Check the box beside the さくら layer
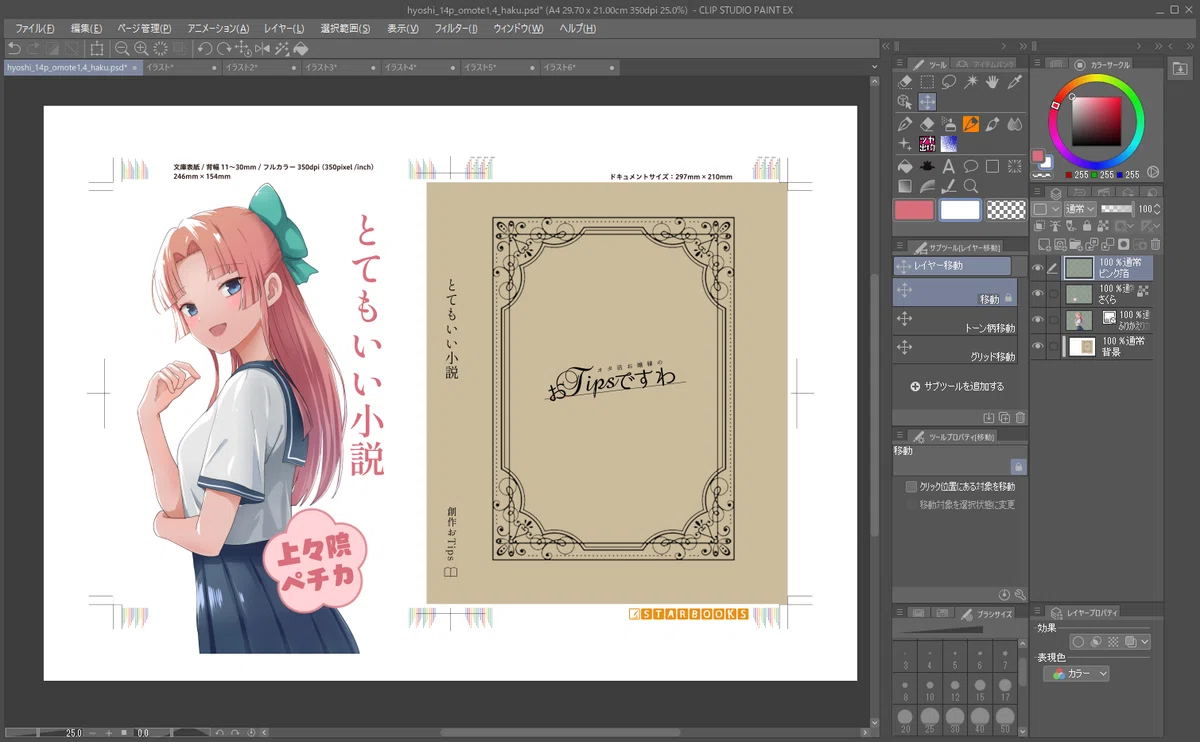Screen dimensions: 1200x742 click(1053, 294)
